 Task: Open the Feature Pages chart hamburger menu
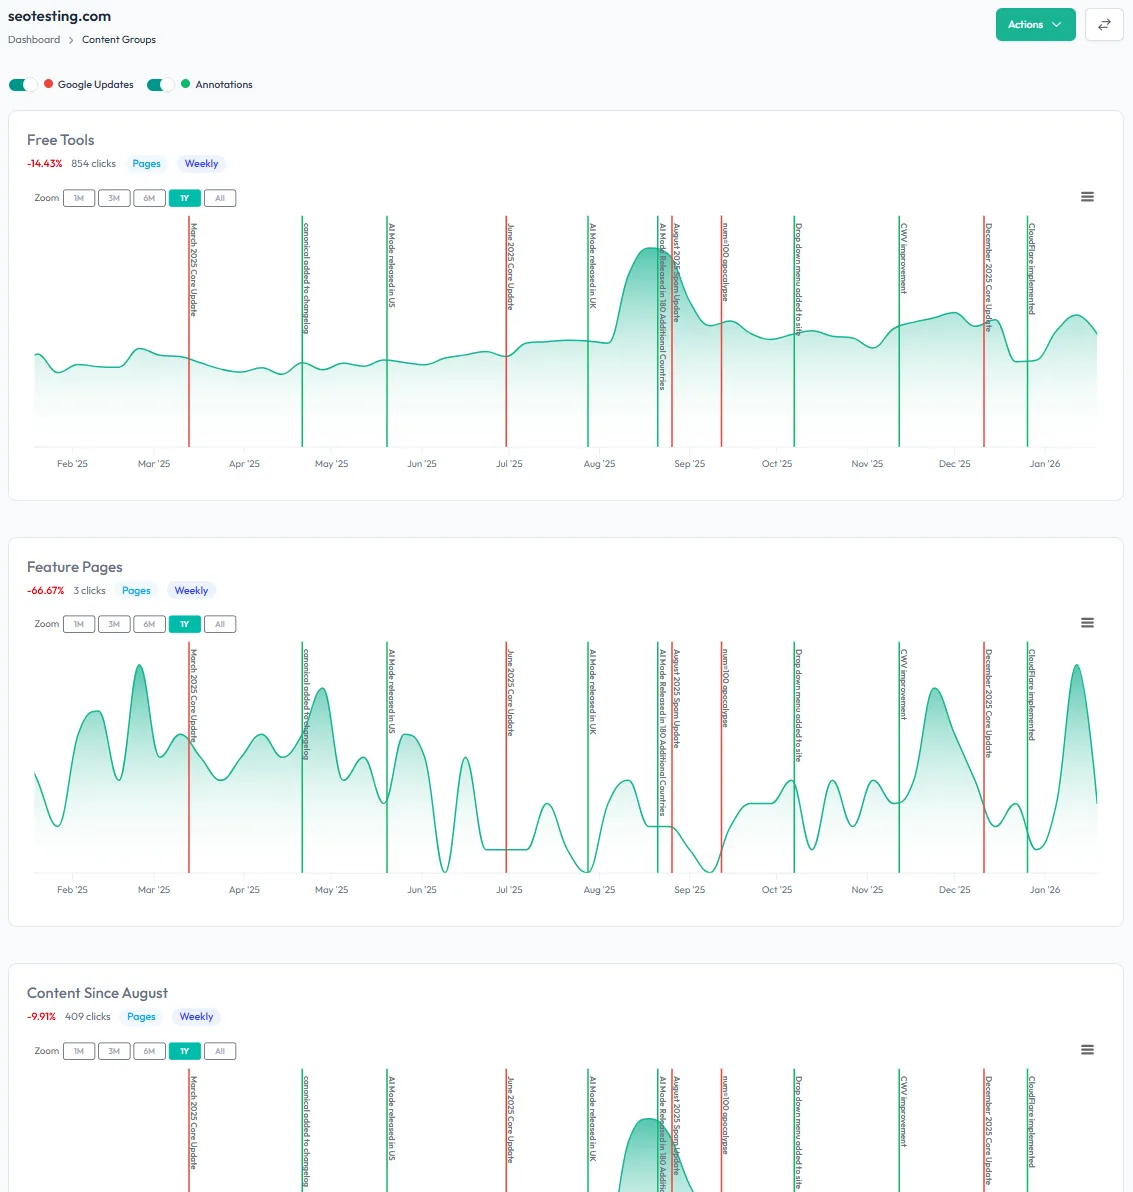tap(1087, 622)
